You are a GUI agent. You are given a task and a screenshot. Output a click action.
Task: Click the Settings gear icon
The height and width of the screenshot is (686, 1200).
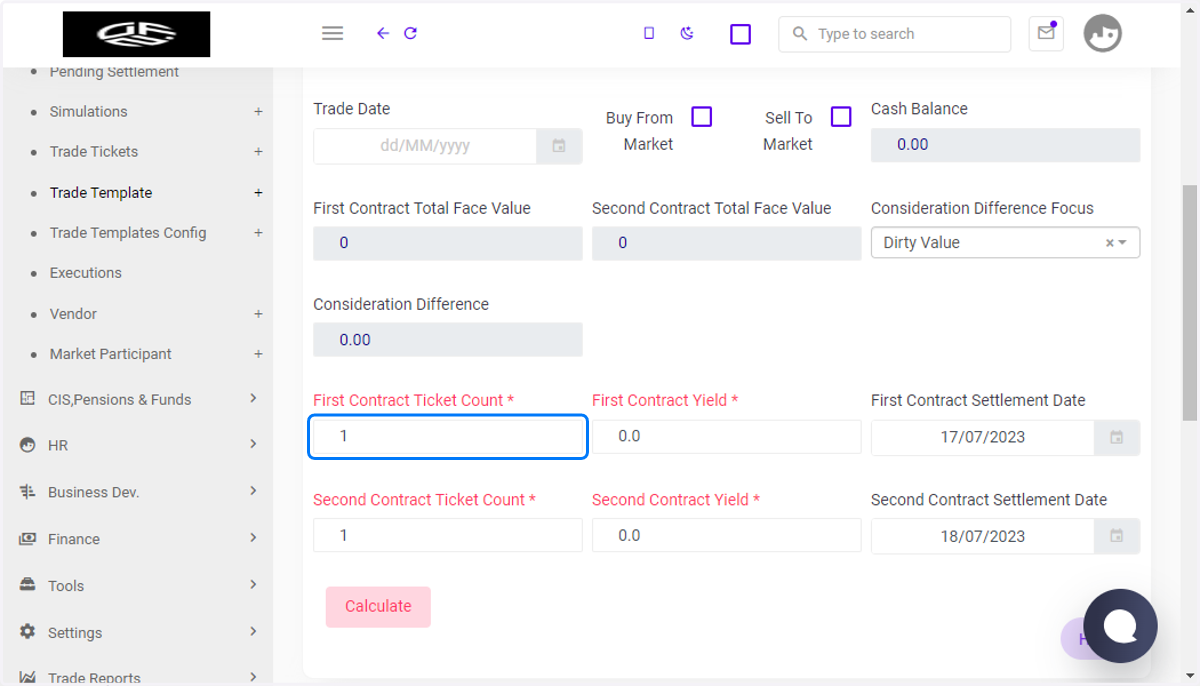(x=28, y=632)
